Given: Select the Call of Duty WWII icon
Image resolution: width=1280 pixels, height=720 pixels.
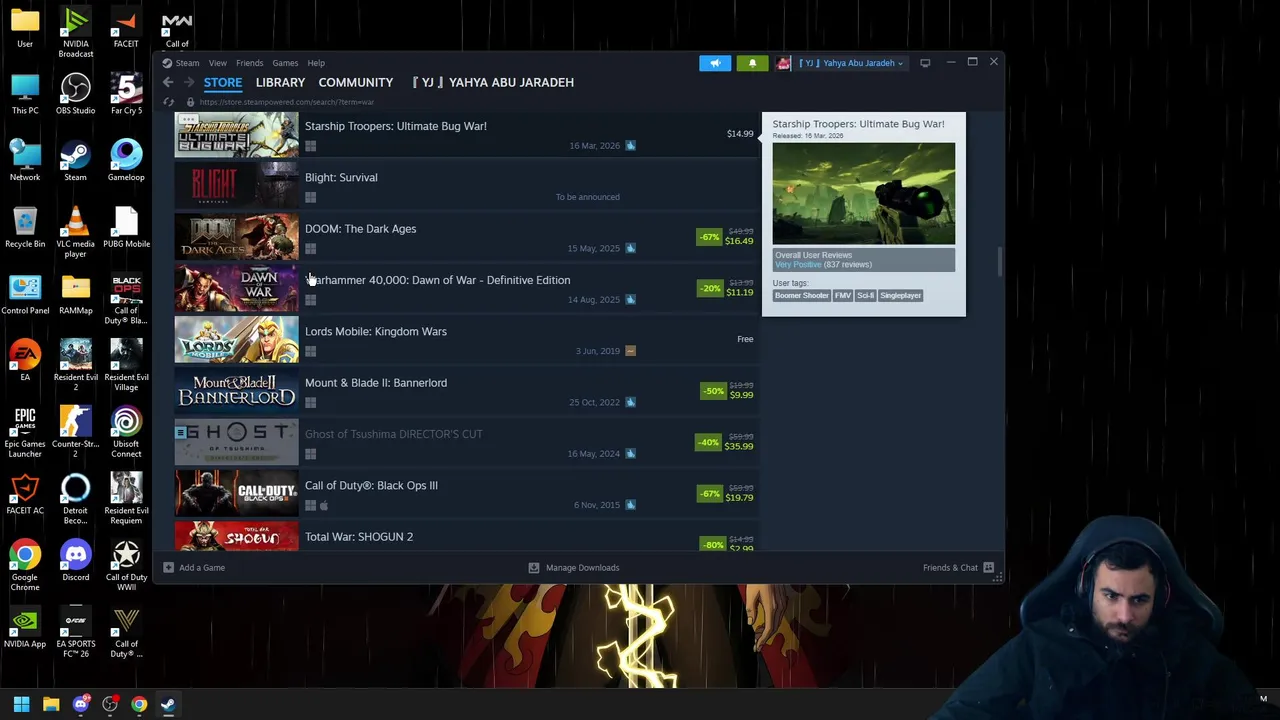Looking at the screenshot, I should coord(126,565).
